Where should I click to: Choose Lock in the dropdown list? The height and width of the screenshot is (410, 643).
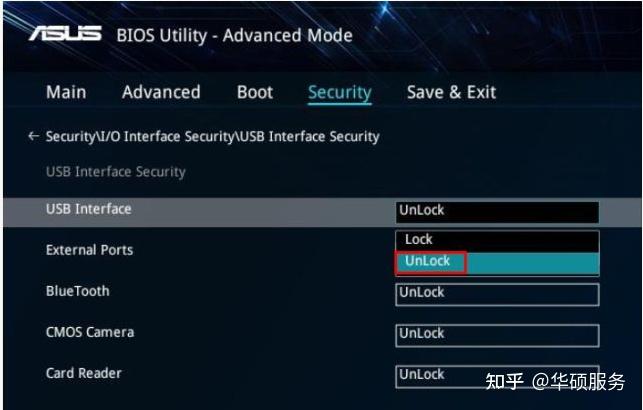point(419,240)
